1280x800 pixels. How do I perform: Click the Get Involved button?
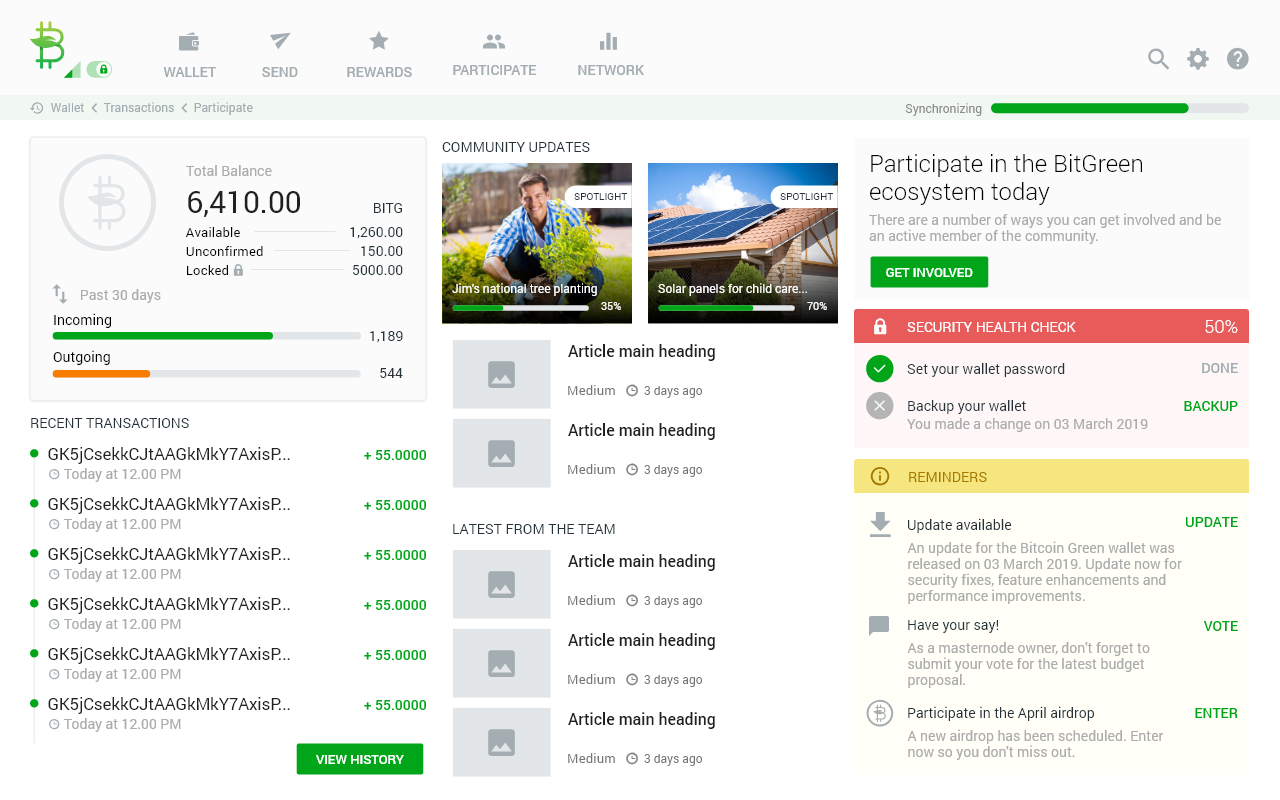[929, 272]
